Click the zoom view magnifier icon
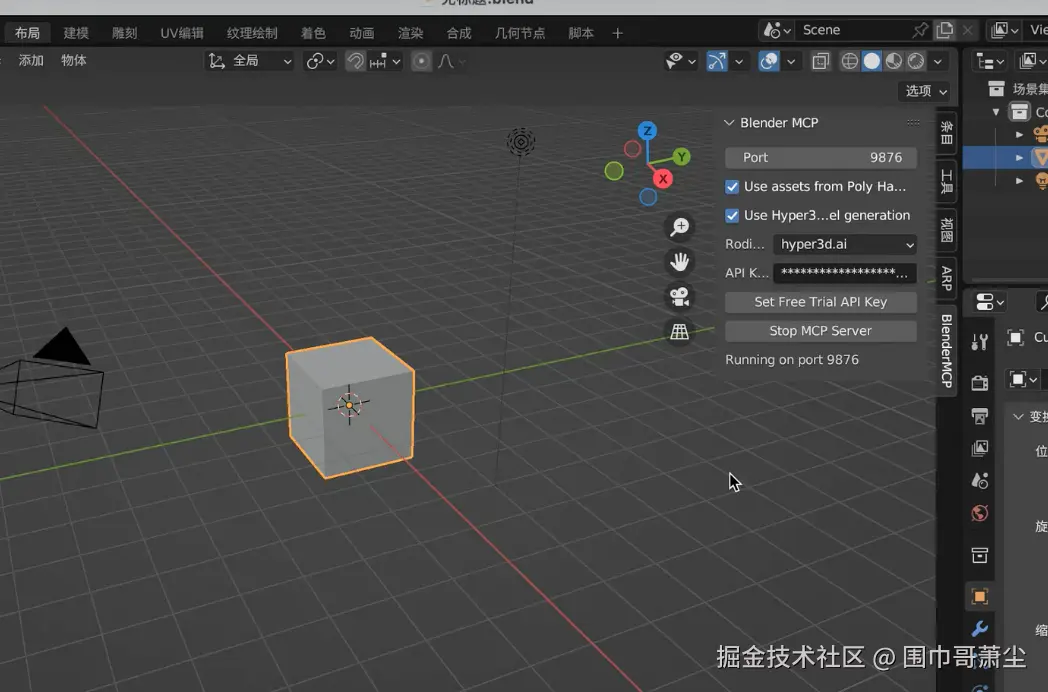This screenshot has width=1048, height=692. click(680, 227)
